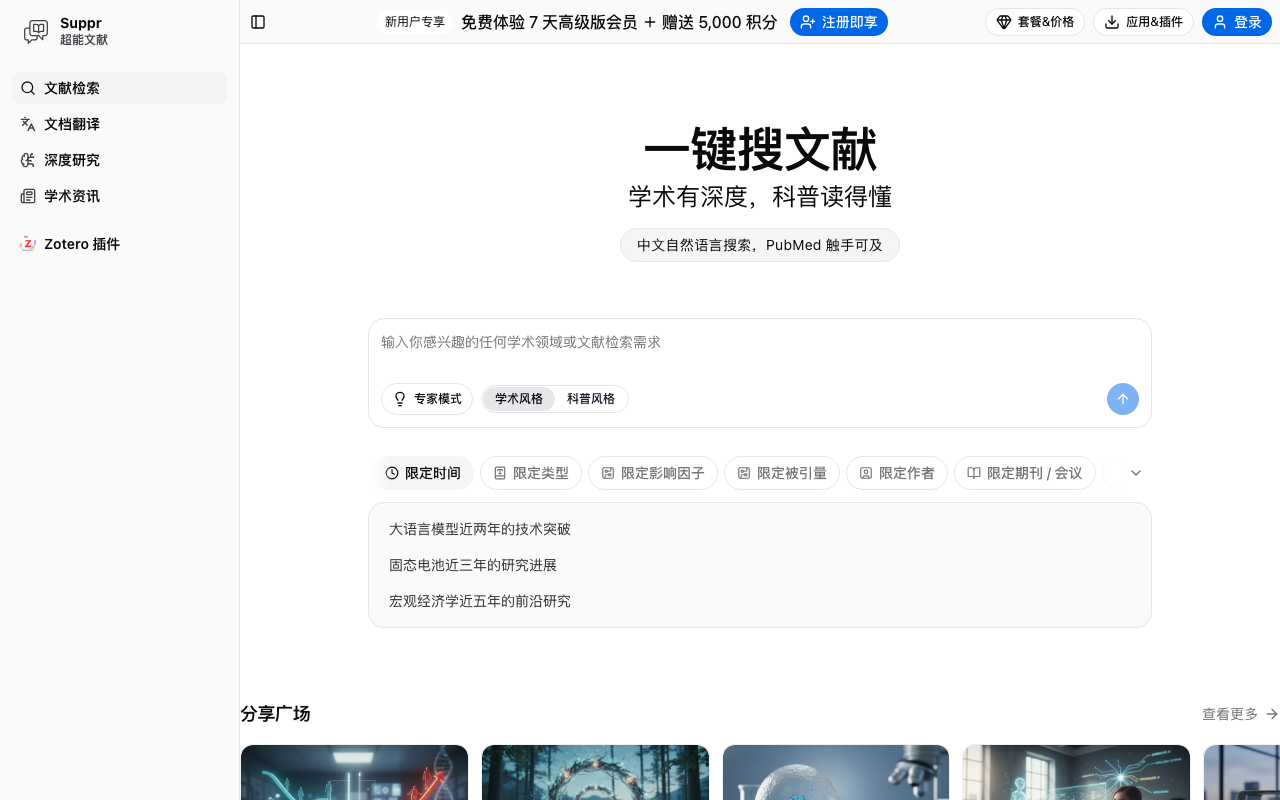Viewport: 1280px width, 800px height.
Task: Open 应用&插件 downloads
Action: (x=1143, y=22)
